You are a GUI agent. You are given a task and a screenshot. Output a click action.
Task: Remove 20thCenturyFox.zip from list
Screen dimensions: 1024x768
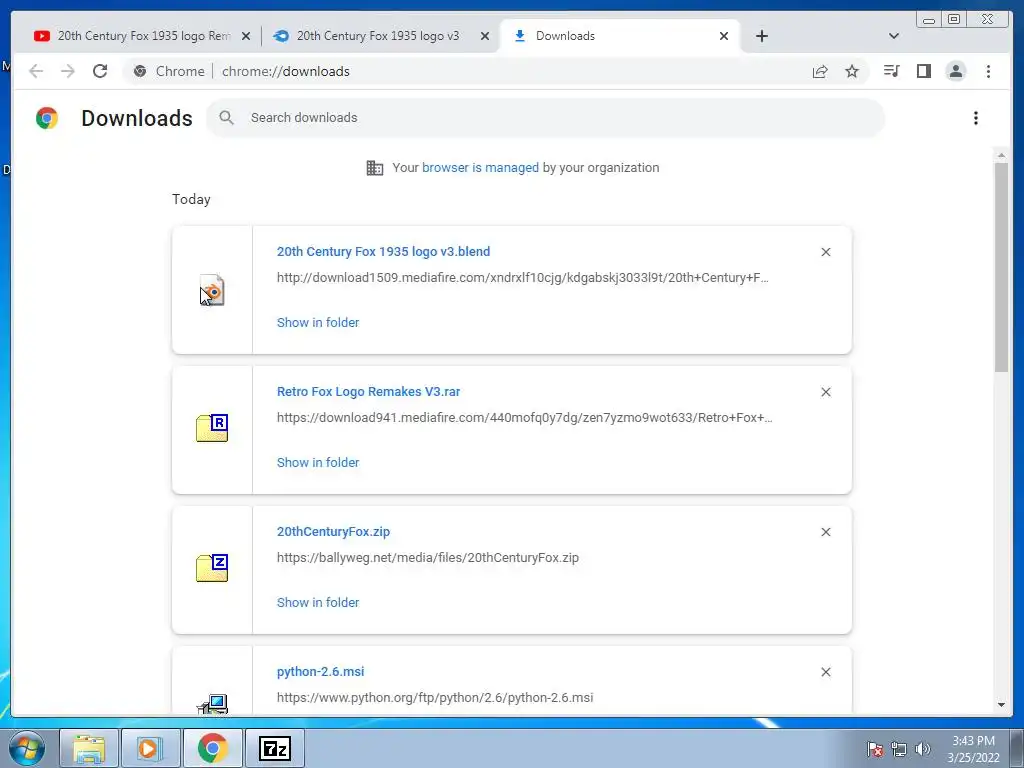coord(825,532)
